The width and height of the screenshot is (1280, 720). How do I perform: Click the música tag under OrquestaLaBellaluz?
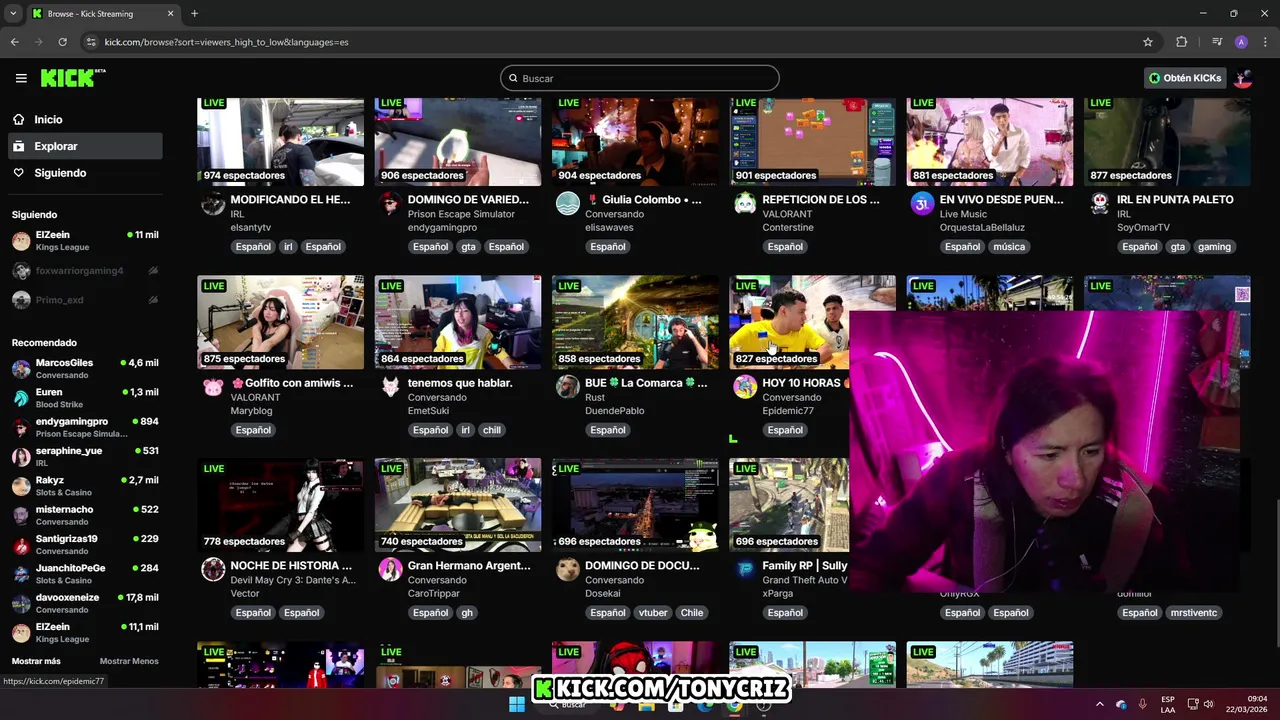pos(1009,247)
